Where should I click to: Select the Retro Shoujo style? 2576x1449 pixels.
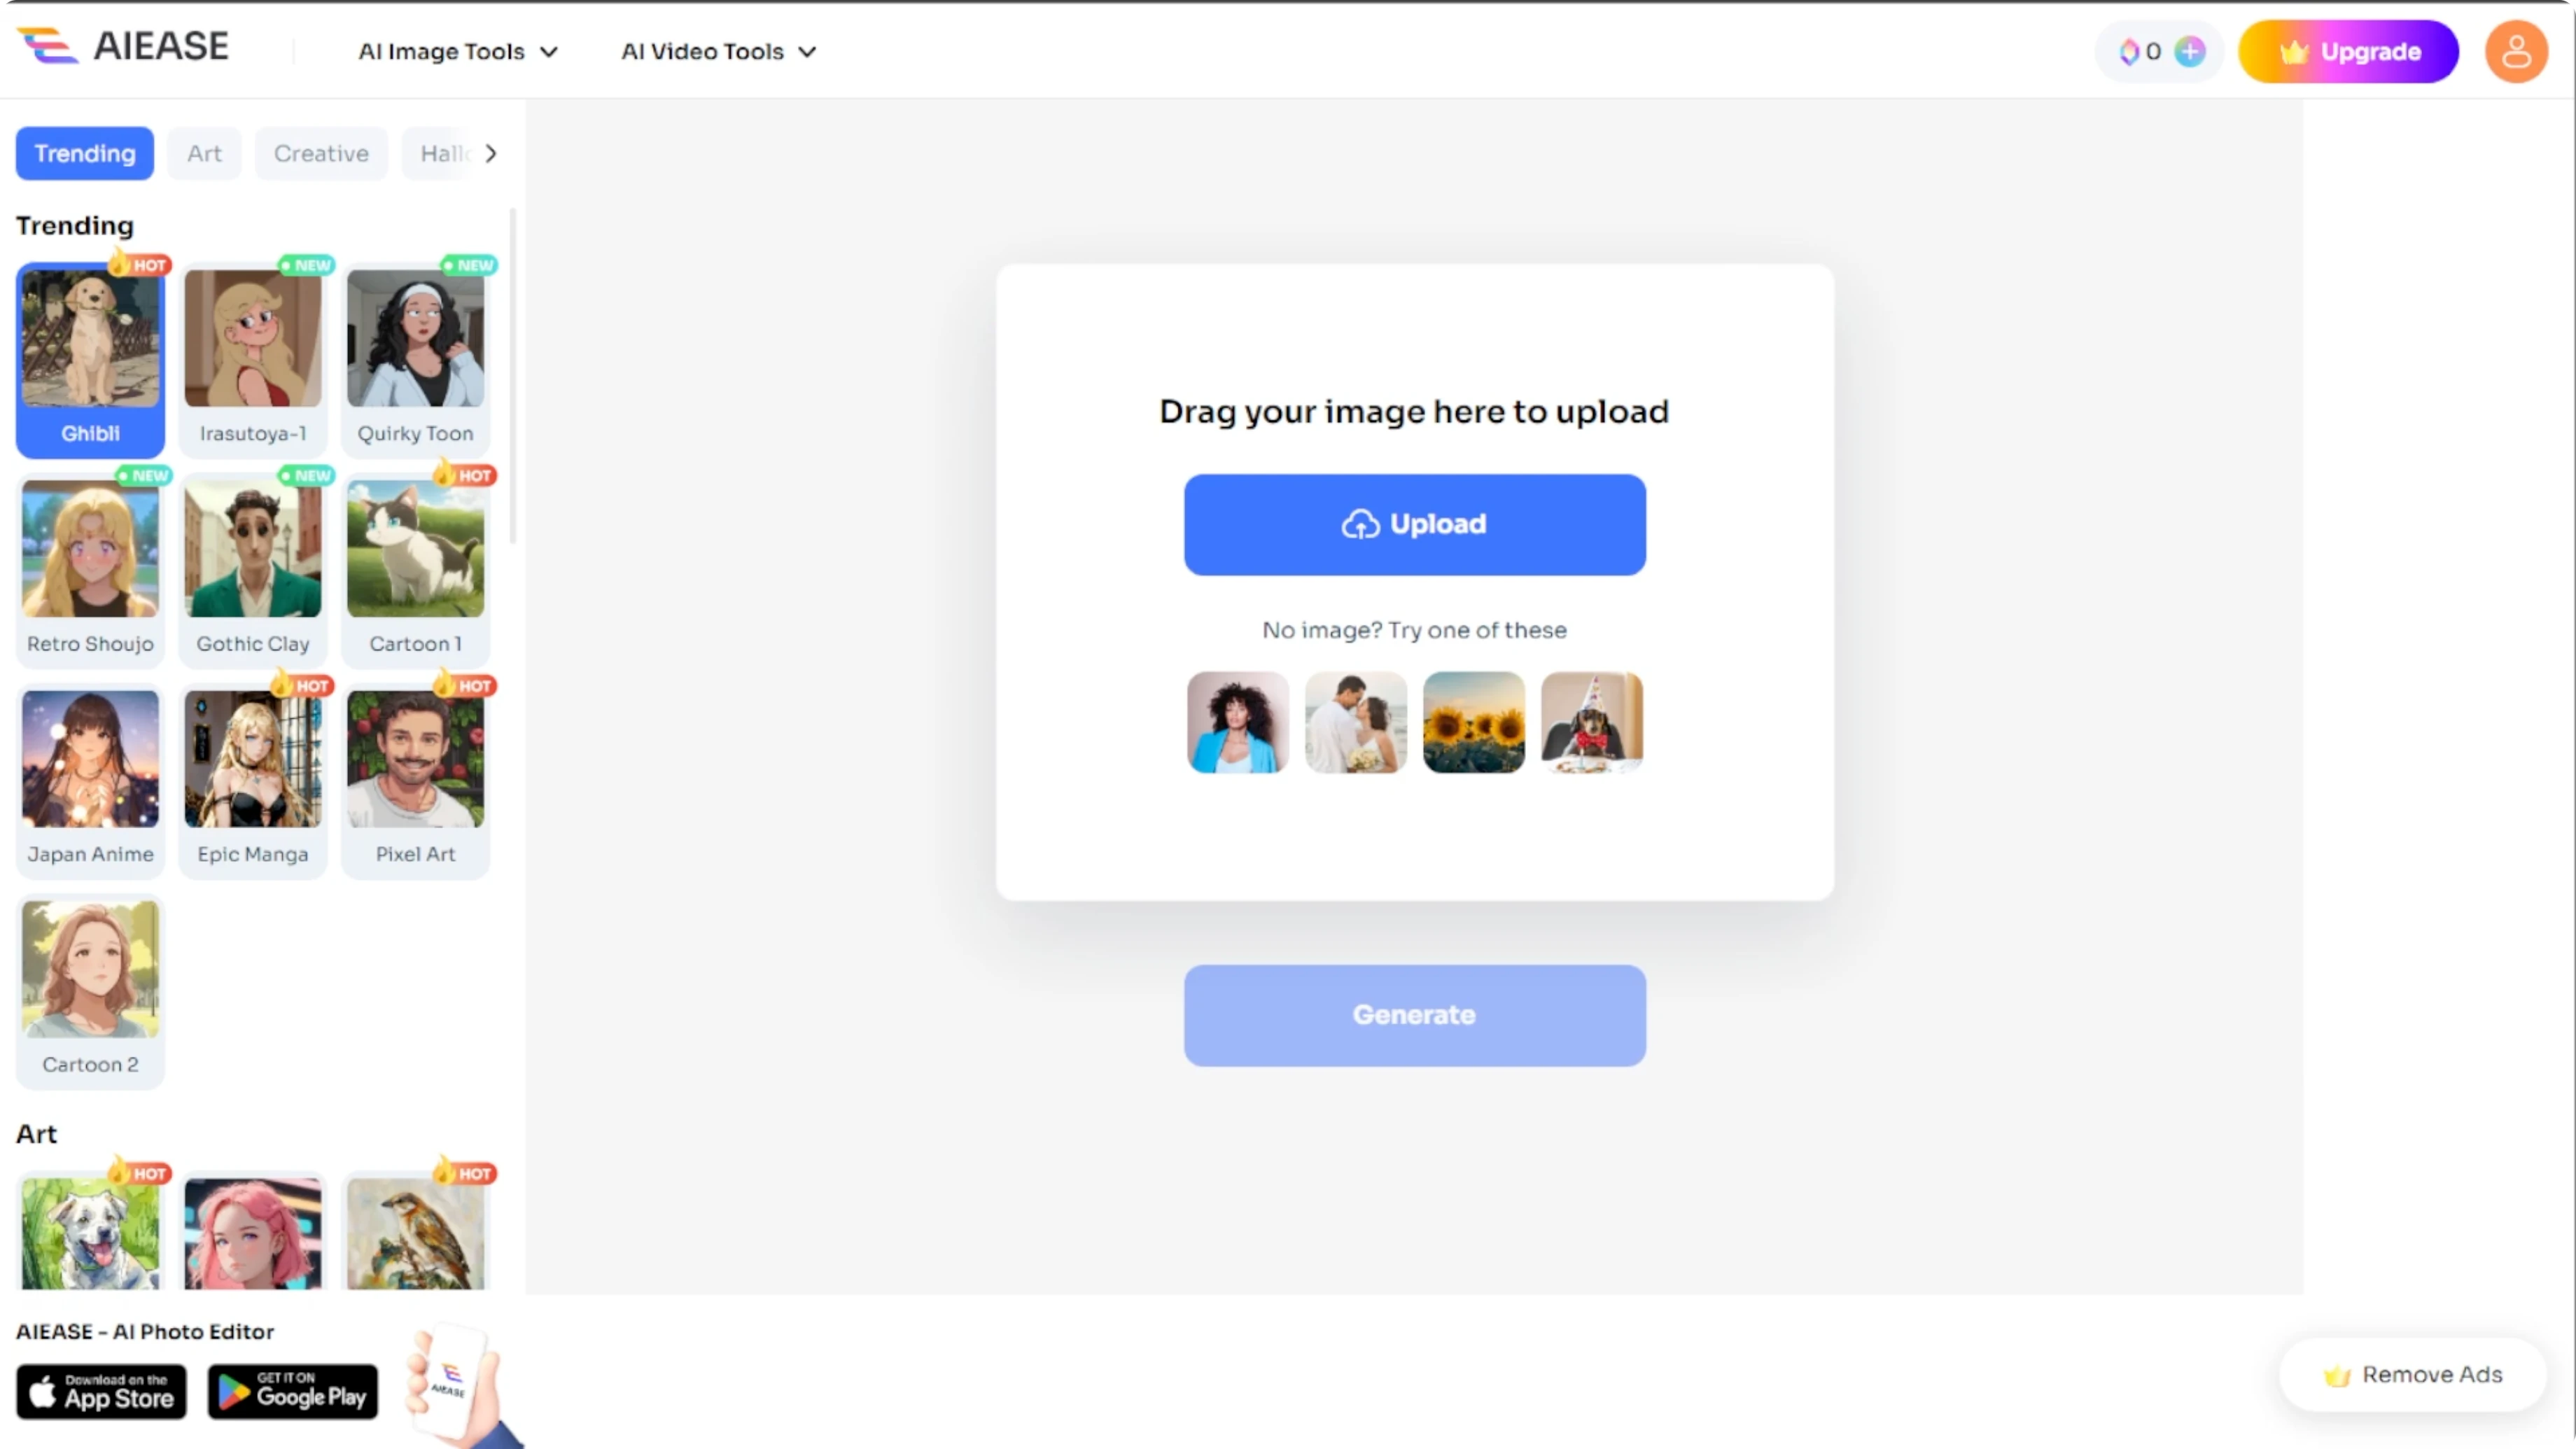coord(90,570)
